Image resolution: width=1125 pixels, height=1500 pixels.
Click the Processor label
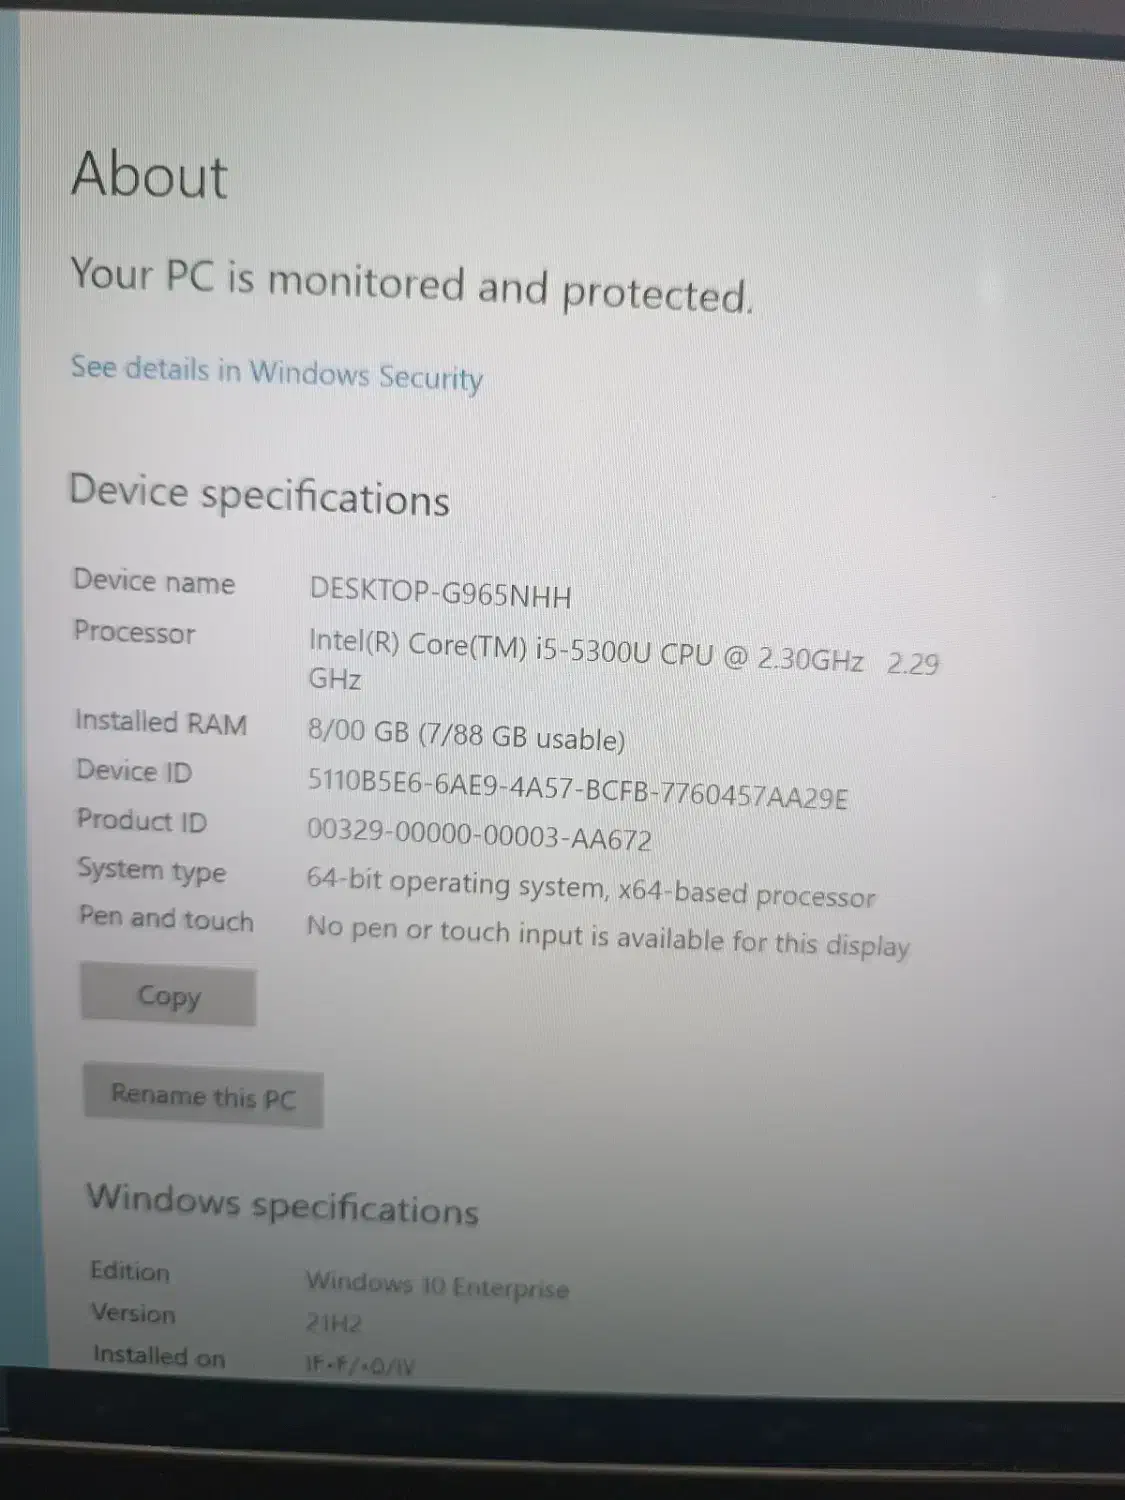[134, 632]
